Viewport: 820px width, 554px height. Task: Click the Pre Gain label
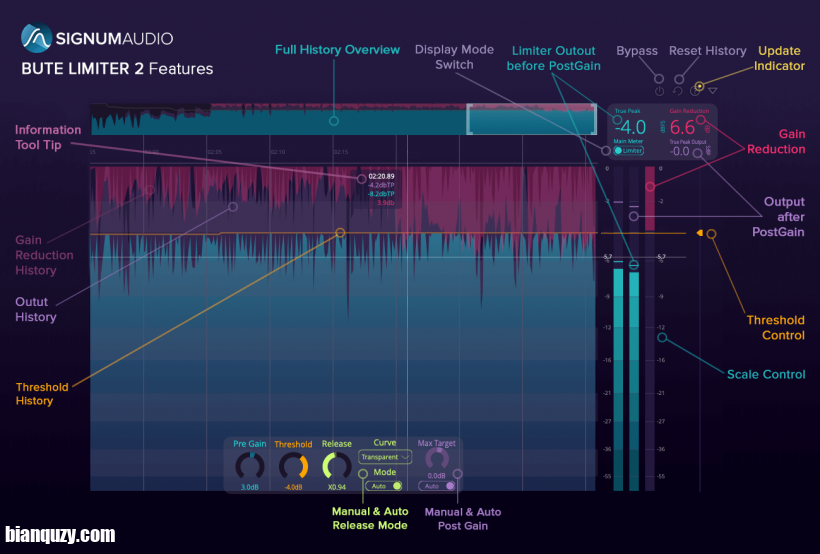point(249,444)
